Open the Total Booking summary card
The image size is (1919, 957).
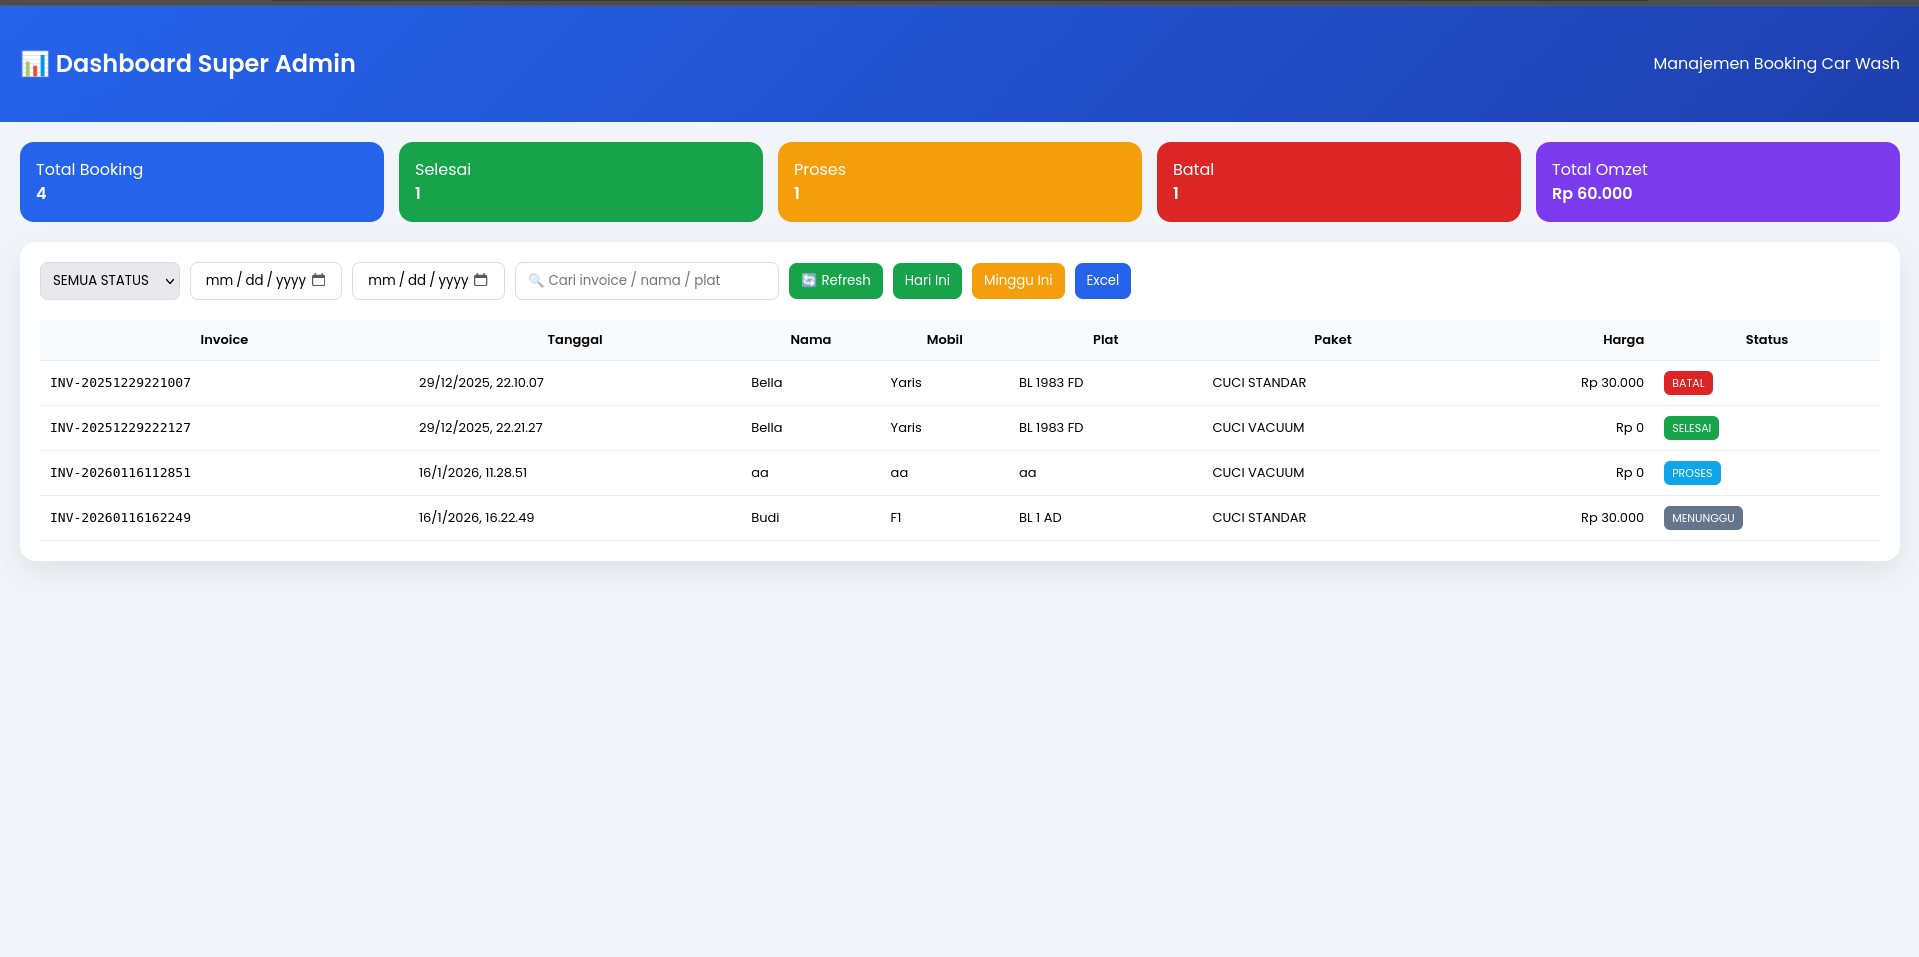coord(202,182)
